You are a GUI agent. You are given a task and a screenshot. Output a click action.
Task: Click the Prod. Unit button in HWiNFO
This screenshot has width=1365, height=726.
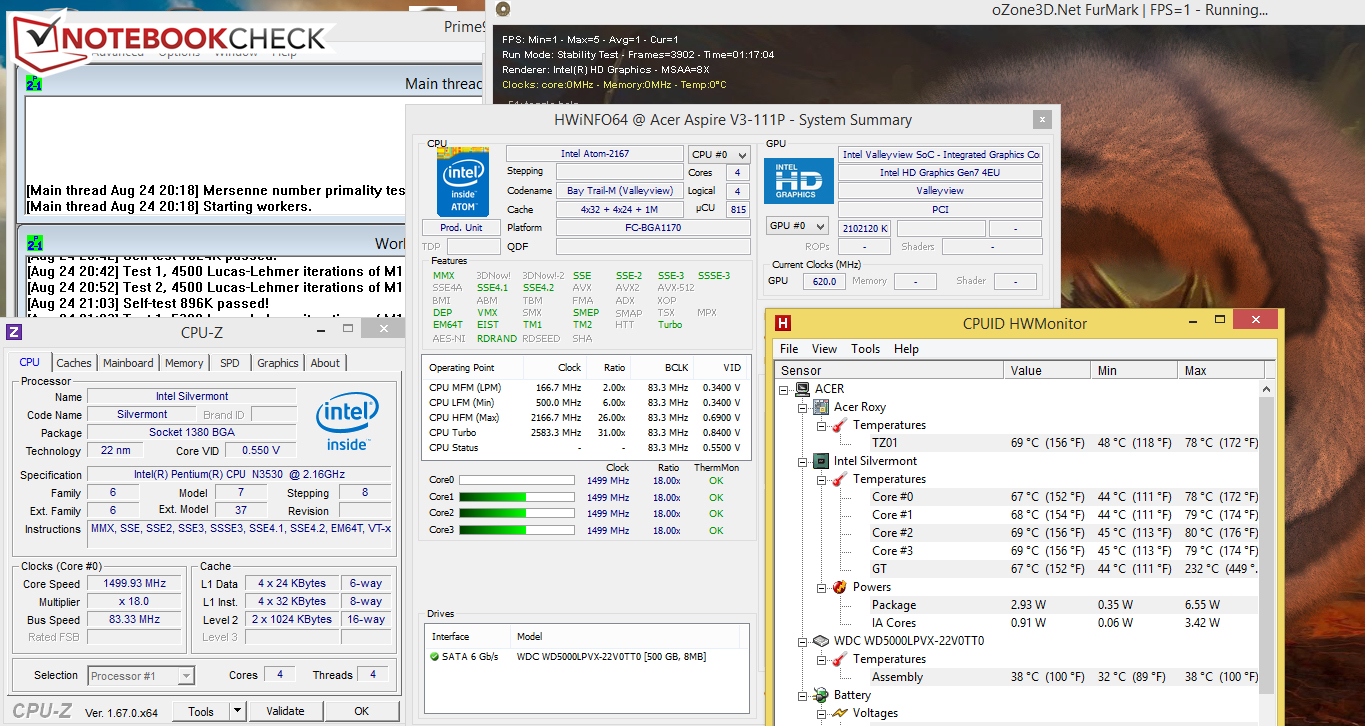[461, 227]
